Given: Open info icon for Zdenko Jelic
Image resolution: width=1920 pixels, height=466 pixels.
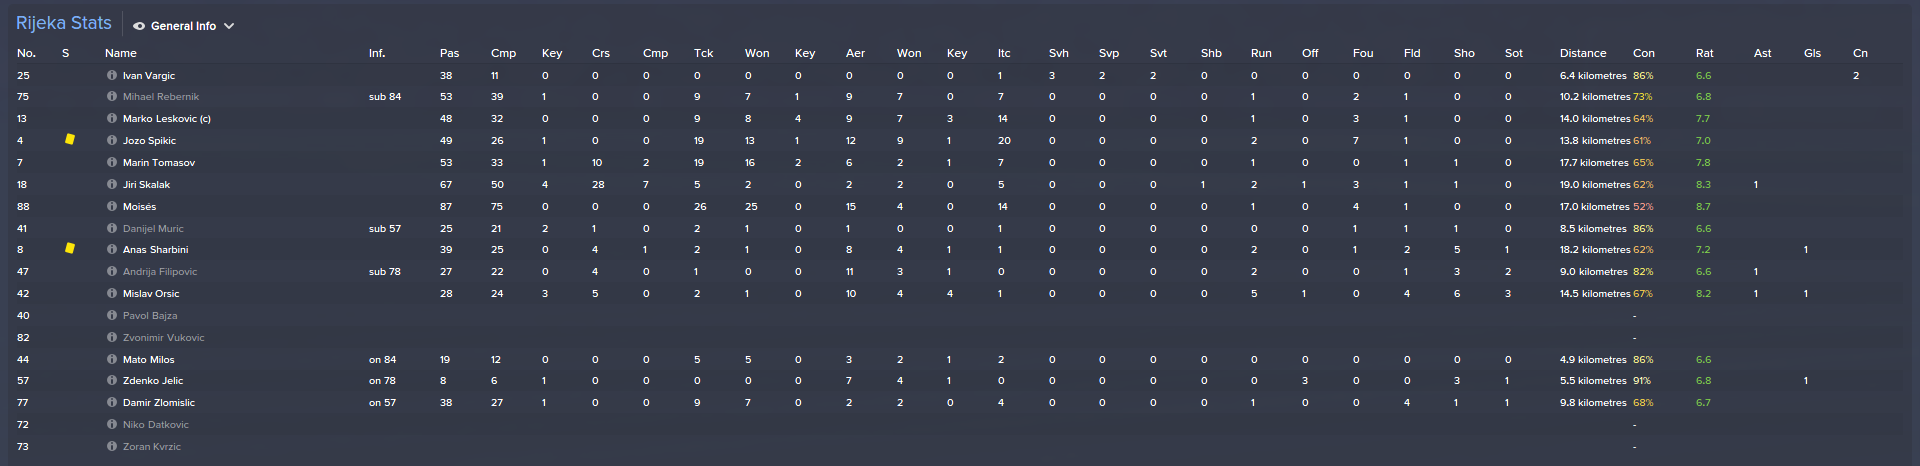Looking at the screenshot, I should click(112, 380).
